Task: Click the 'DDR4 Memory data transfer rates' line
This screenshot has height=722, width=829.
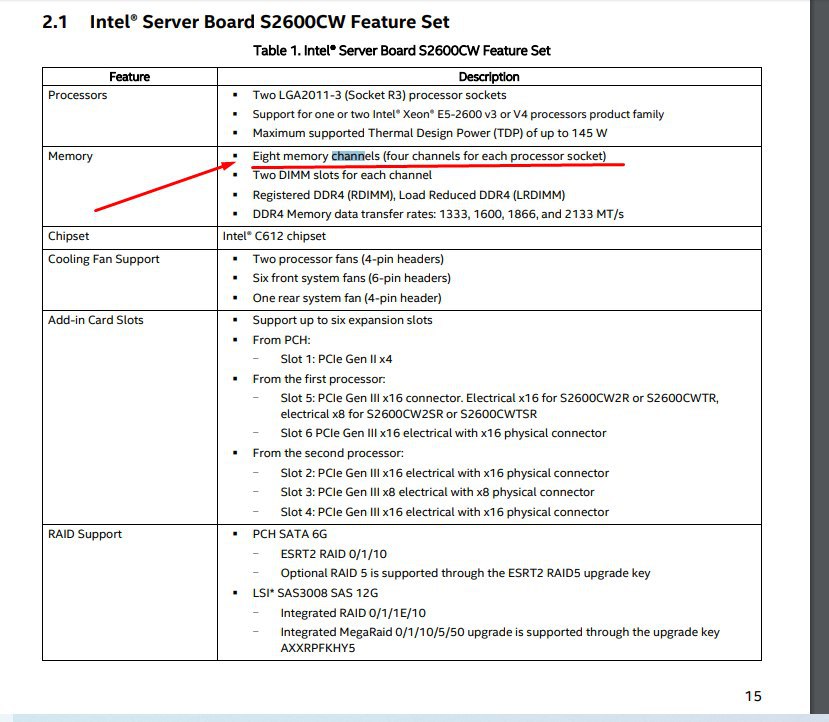Action: click(x=438, y=214)
